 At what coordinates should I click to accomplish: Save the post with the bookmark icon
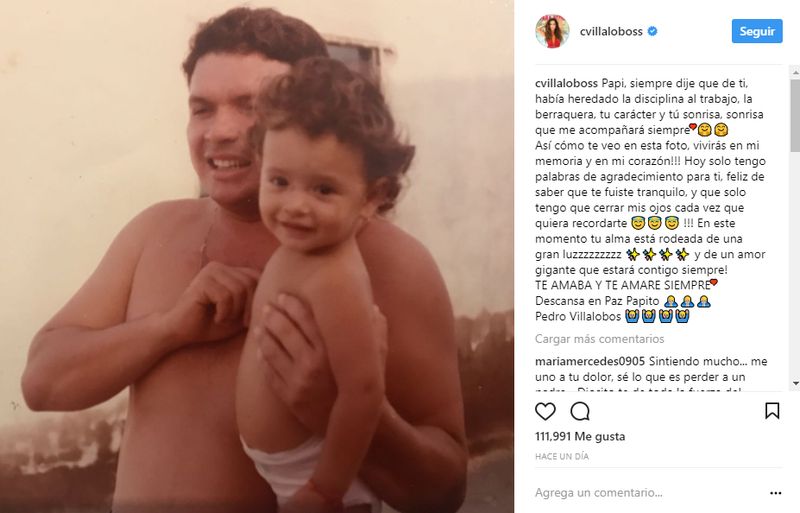tap(772, 411)
